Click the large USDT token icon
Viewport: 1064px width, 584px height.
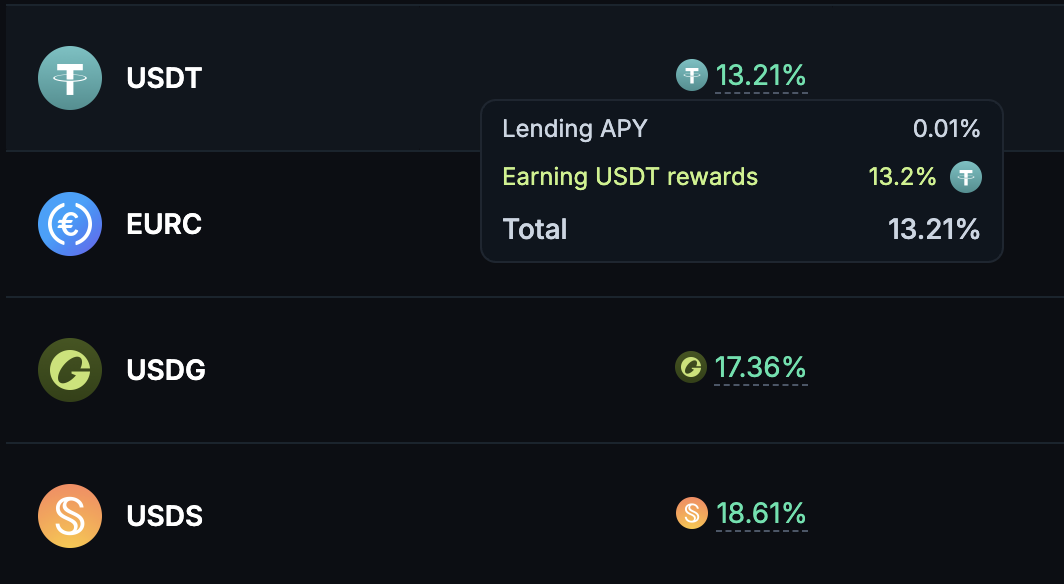point(70,78)
